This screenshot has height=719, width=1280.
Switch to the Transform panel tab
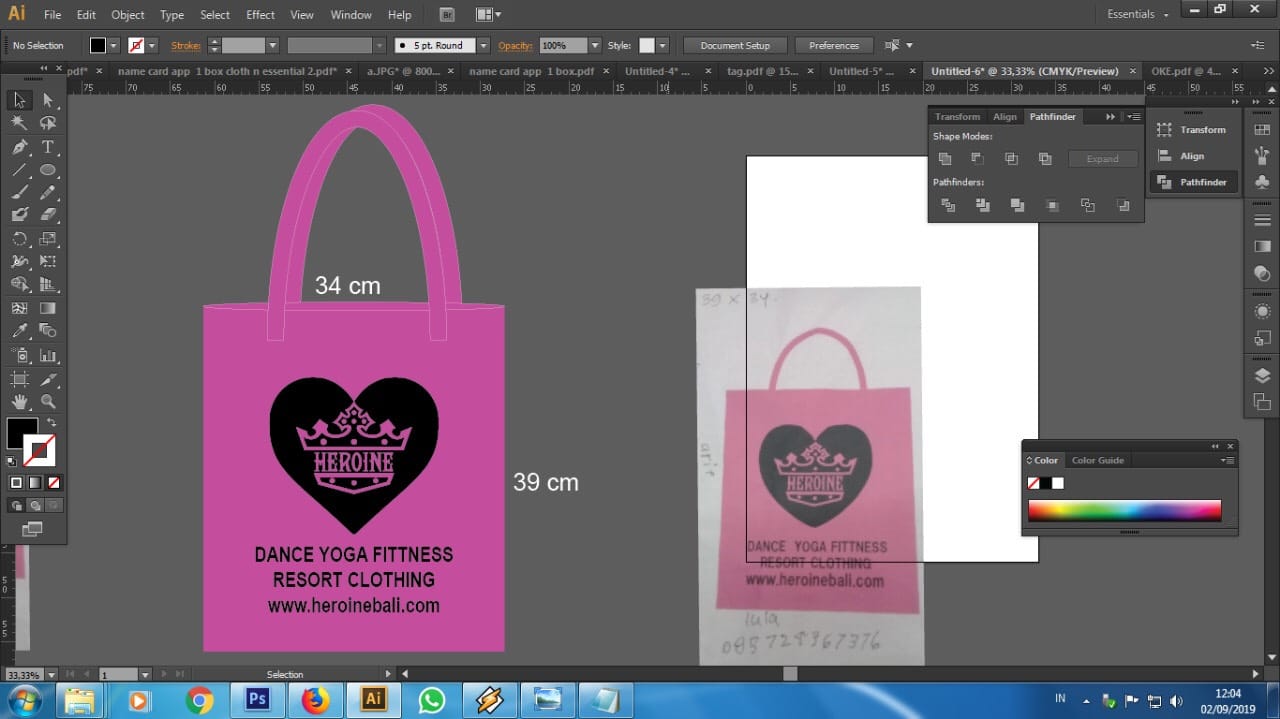(957, 117)
